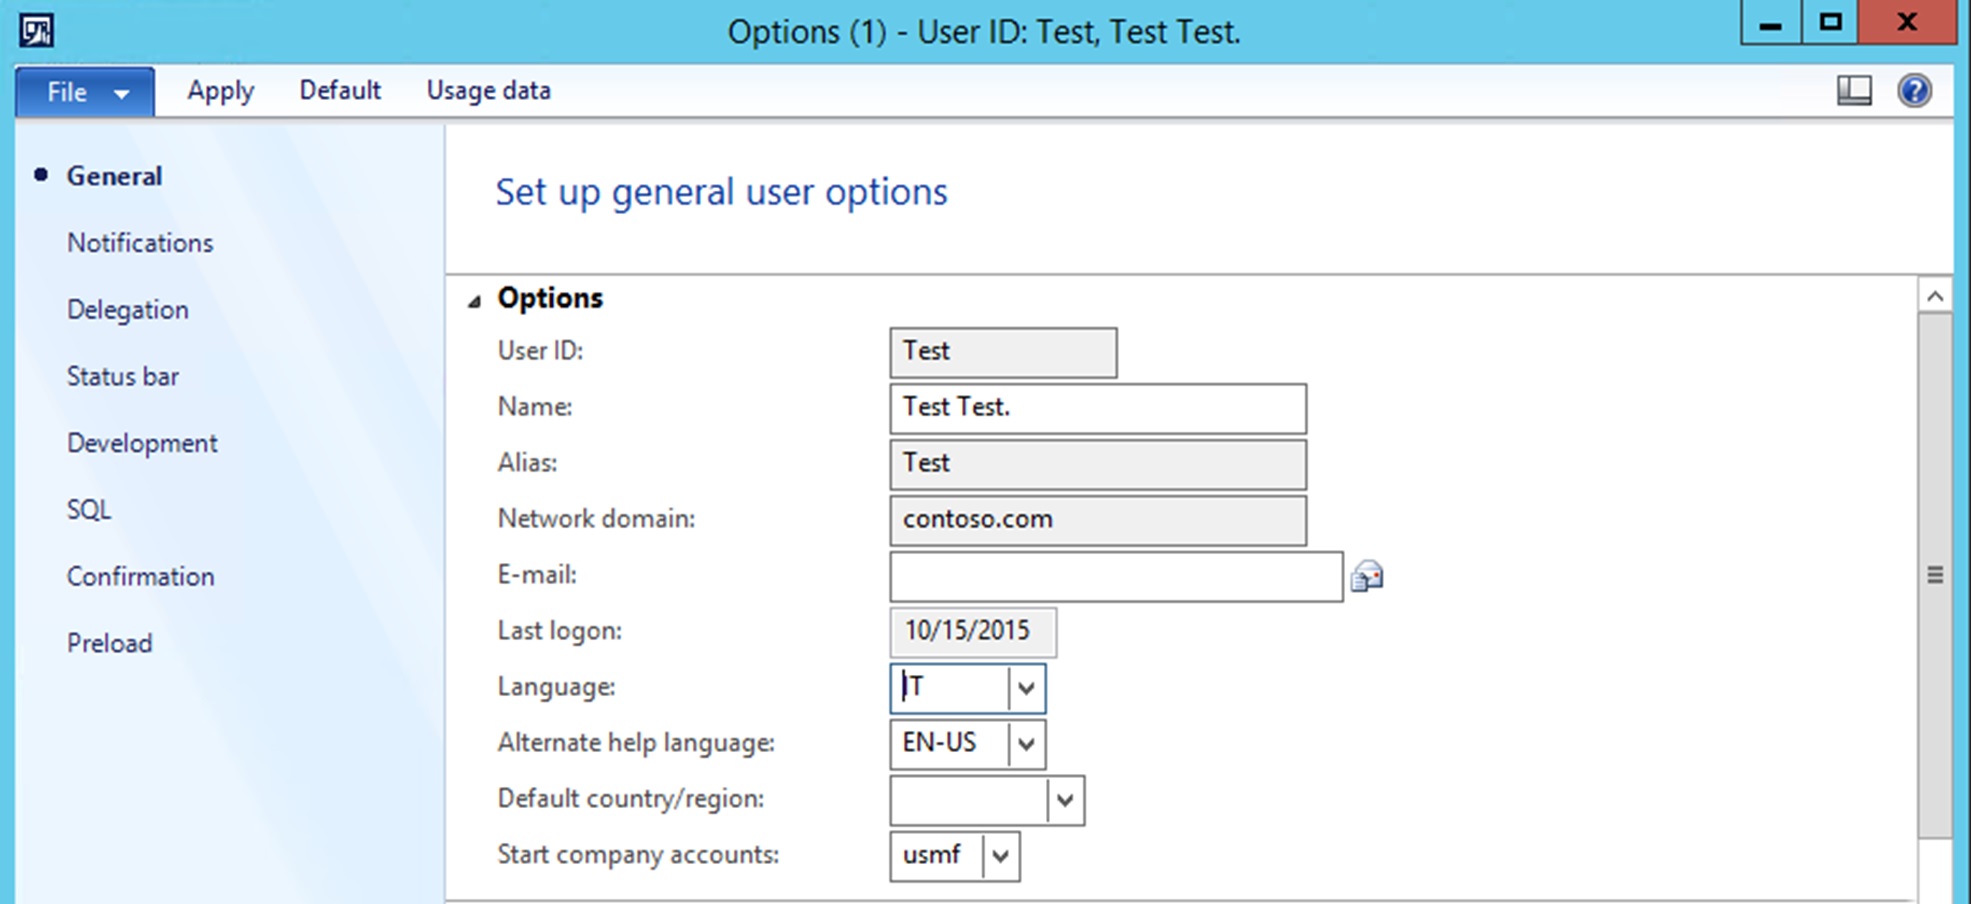Click the email address selection icon beside E-mail field
The height and width of the screenshot is (904, 1971).
coord(1369,576)
